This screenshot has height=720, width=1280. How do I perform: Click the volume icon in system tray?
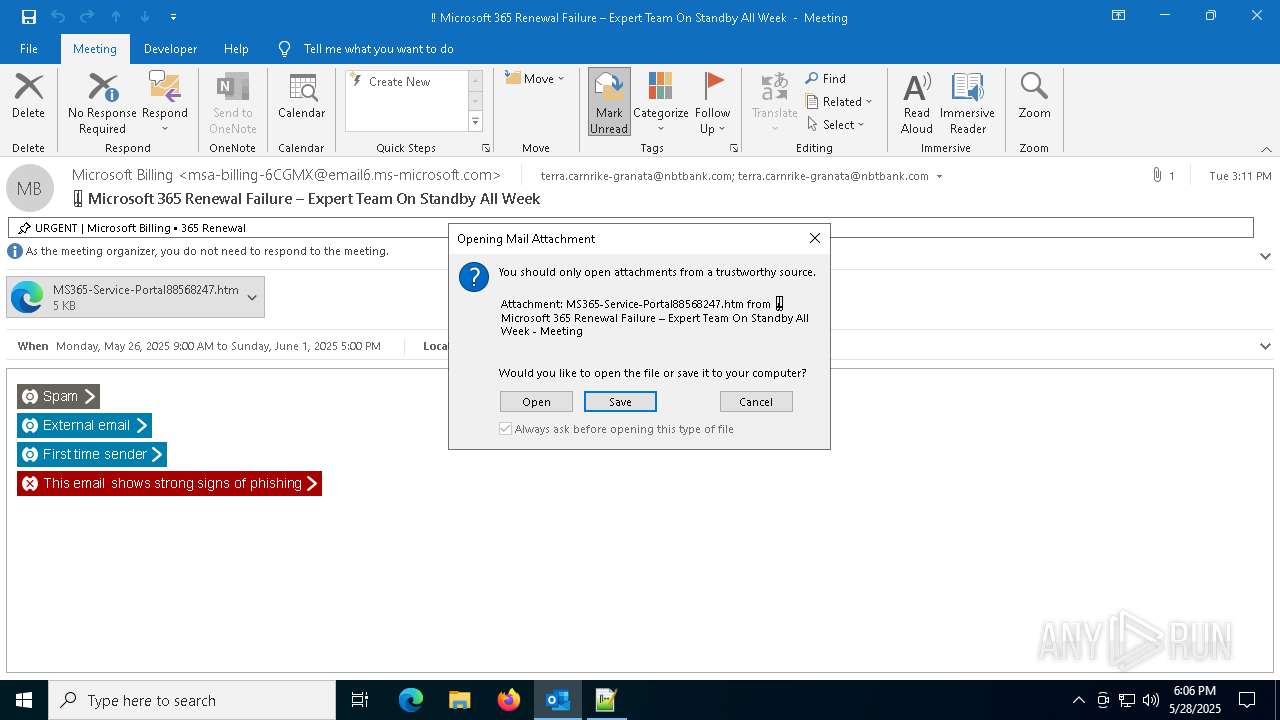[x=1151, y=700]
